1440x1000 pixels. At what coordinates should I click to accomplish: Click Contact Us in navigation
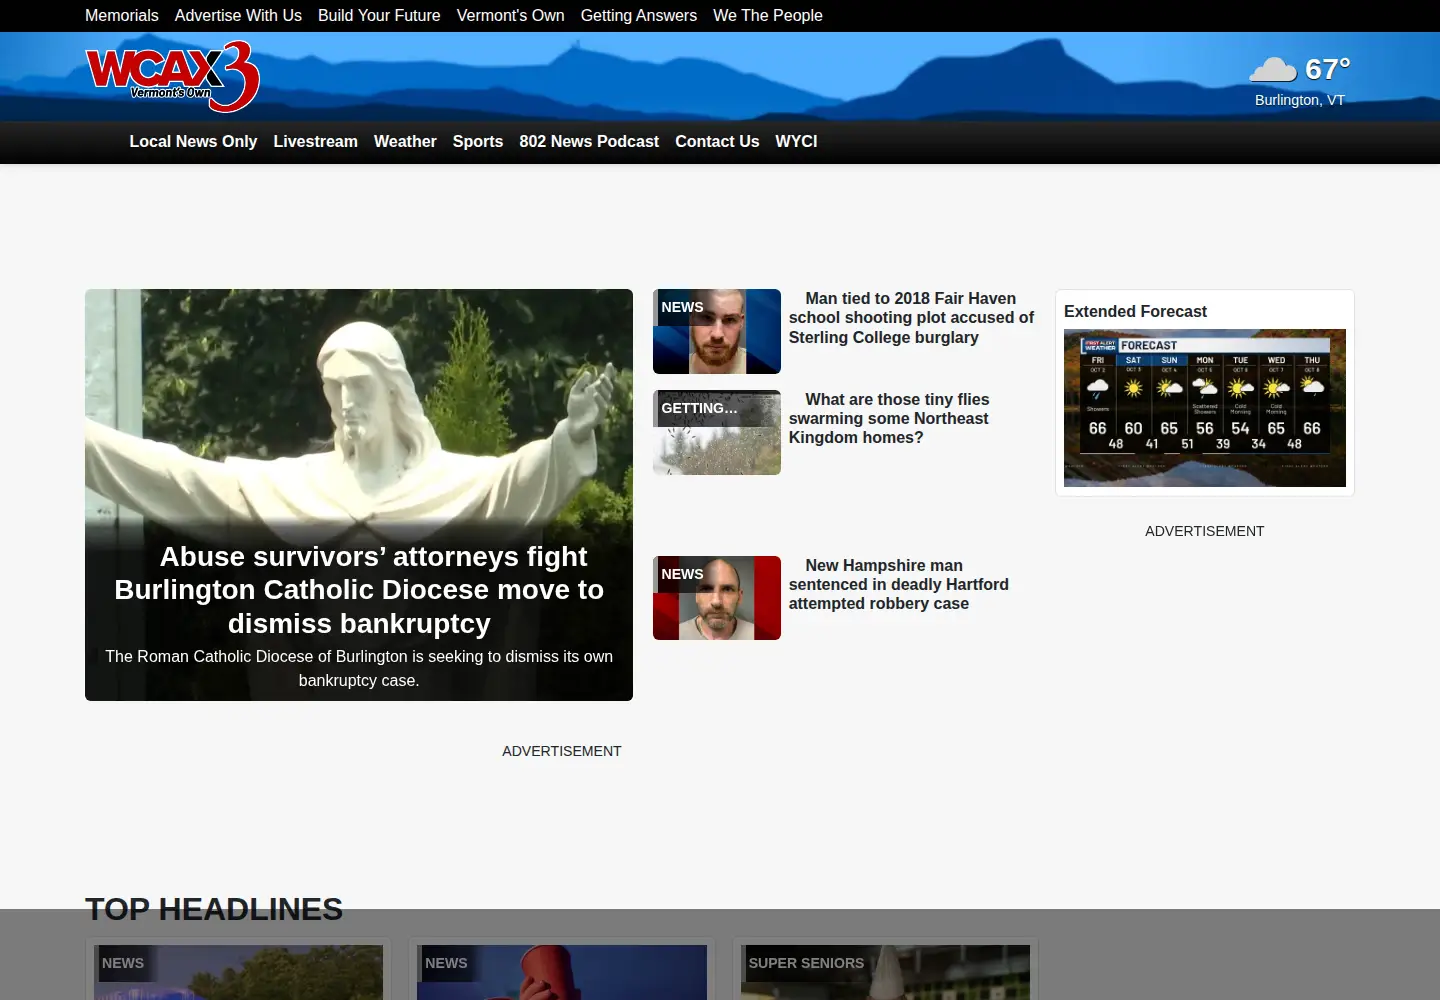717,141
